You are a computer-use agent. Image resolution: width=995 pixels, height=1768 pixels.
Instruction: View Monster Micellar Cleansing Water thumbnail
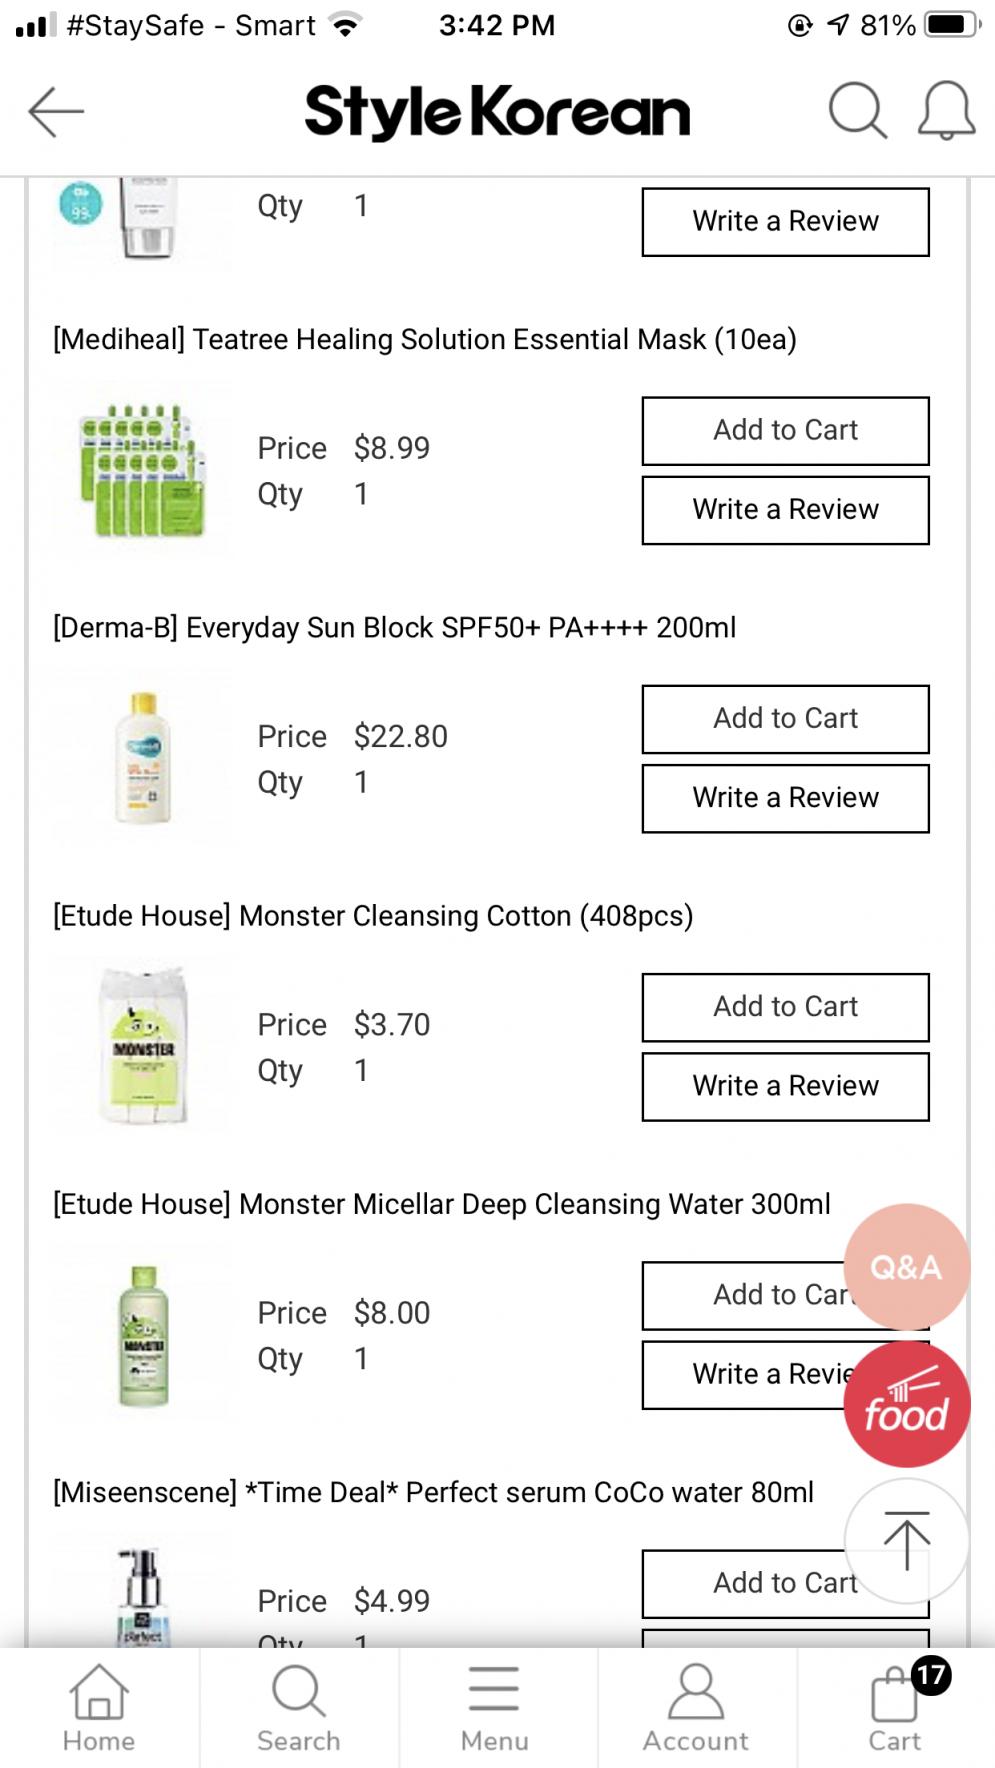click(x=143, y=1334)
